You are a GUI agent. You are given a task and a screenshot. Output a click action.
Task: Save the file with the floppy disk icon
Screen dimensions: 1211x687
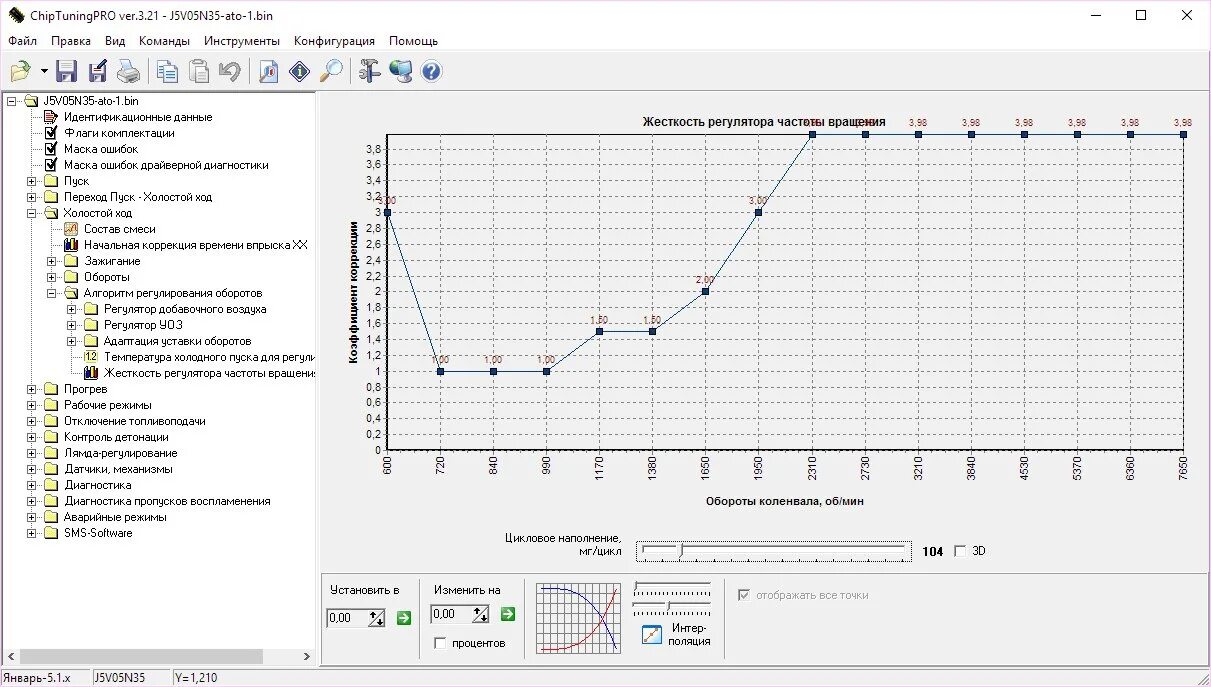(x=67, y=71)
